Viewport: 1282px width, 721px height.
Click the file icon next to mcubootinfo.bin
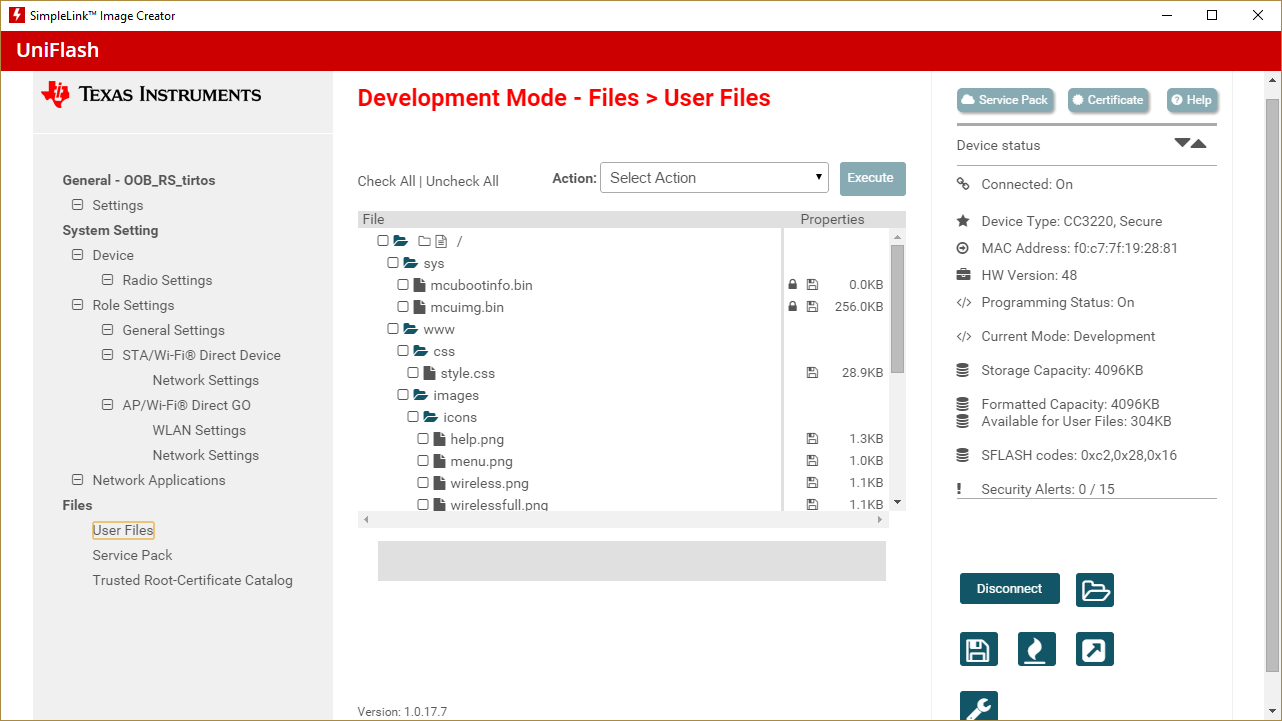point(420,285)
